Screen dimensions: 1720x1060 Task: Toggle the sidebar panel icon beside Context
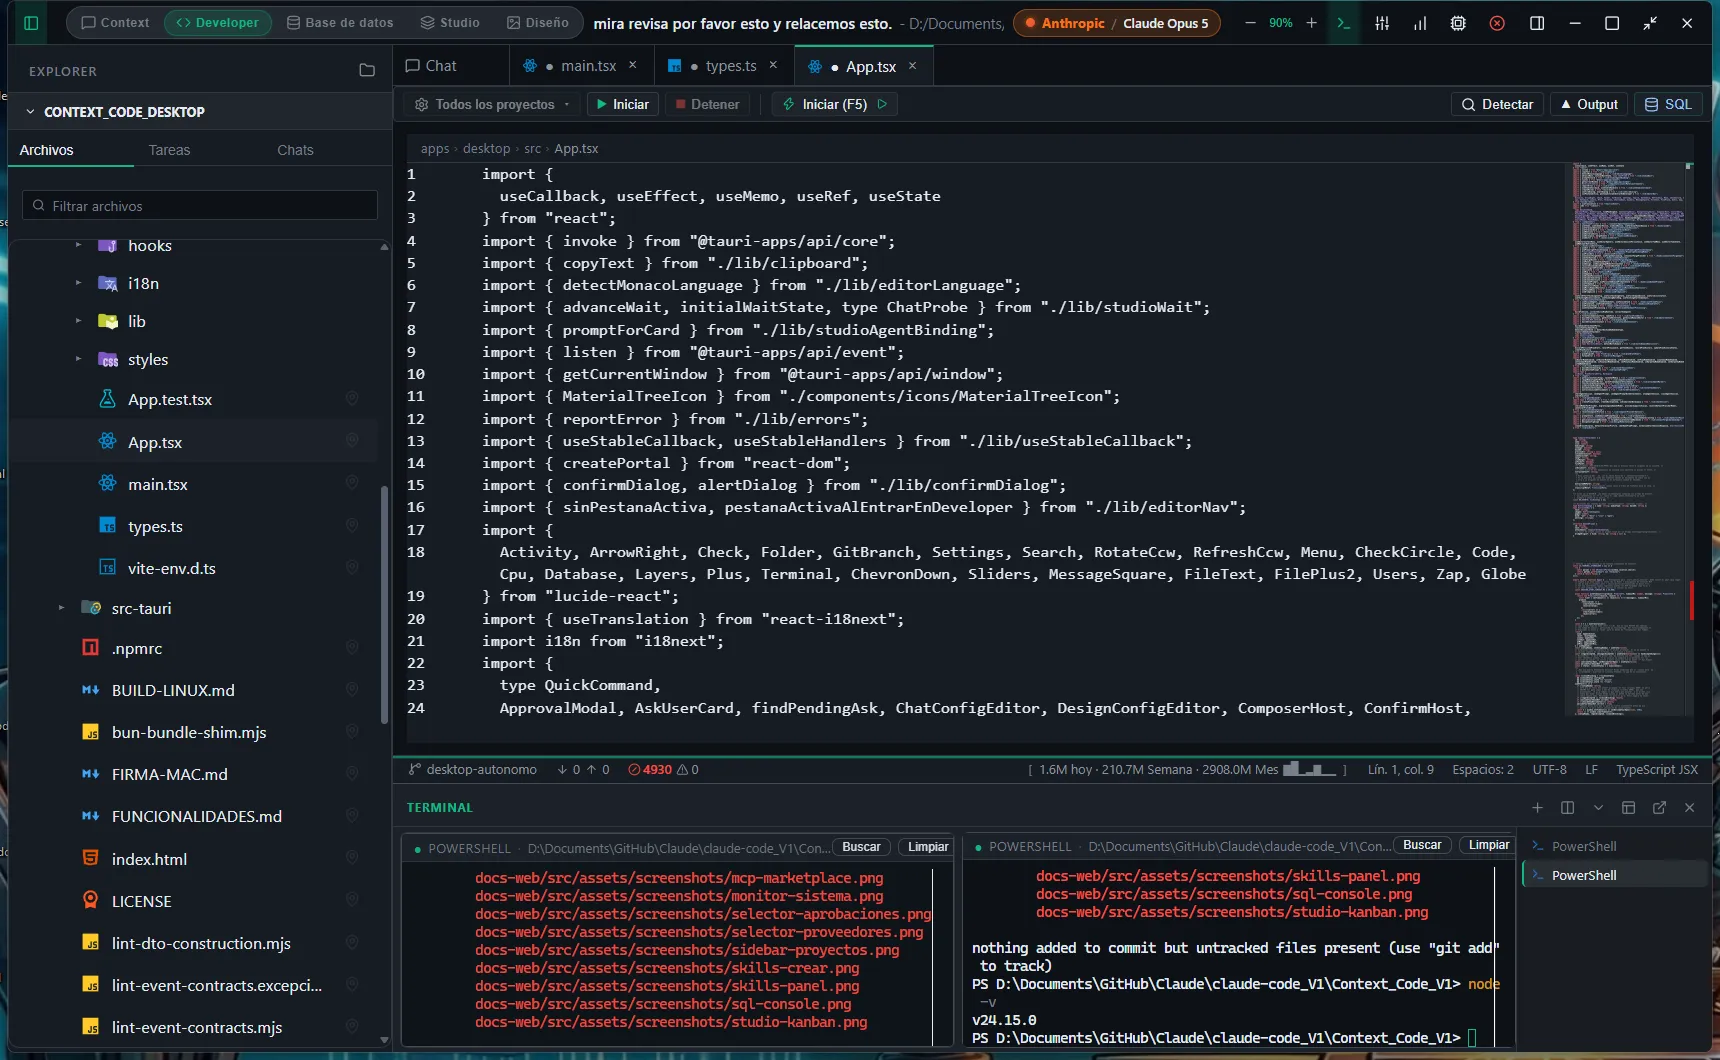tap(31, 23)
